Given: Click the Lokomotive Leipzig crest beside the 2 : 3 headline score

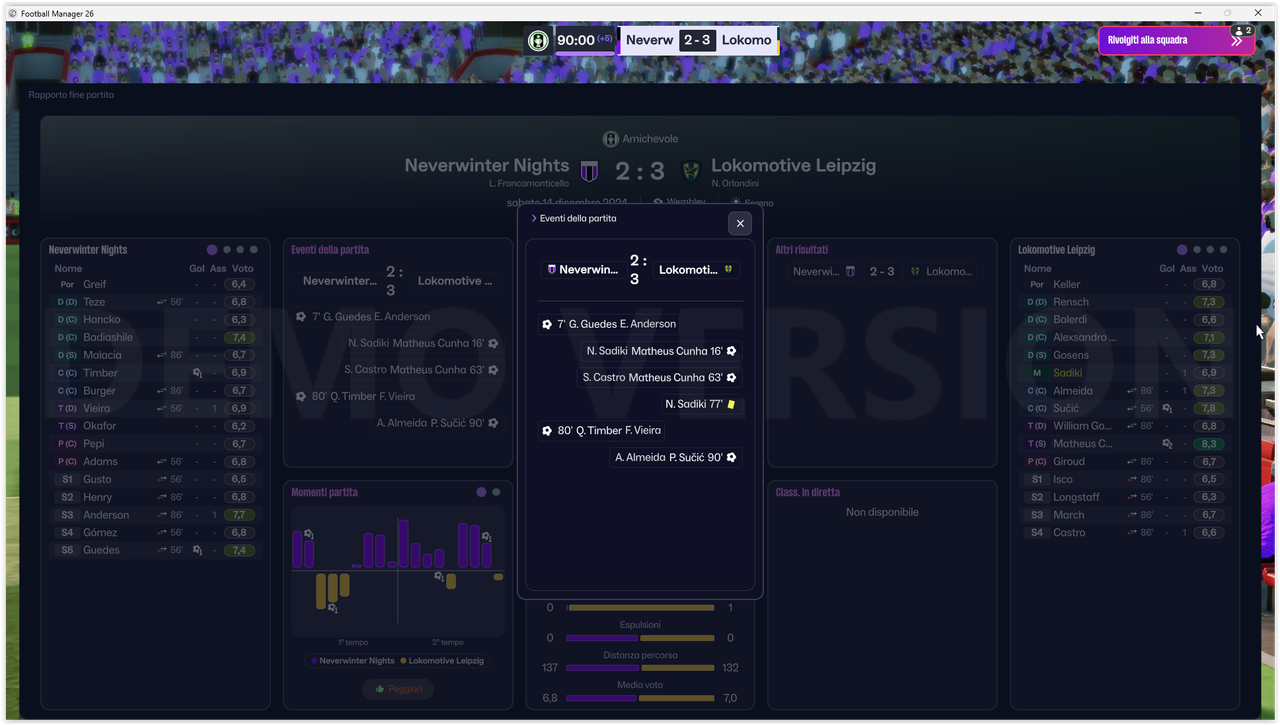Looking at the screenshot, I should point(690,171).
